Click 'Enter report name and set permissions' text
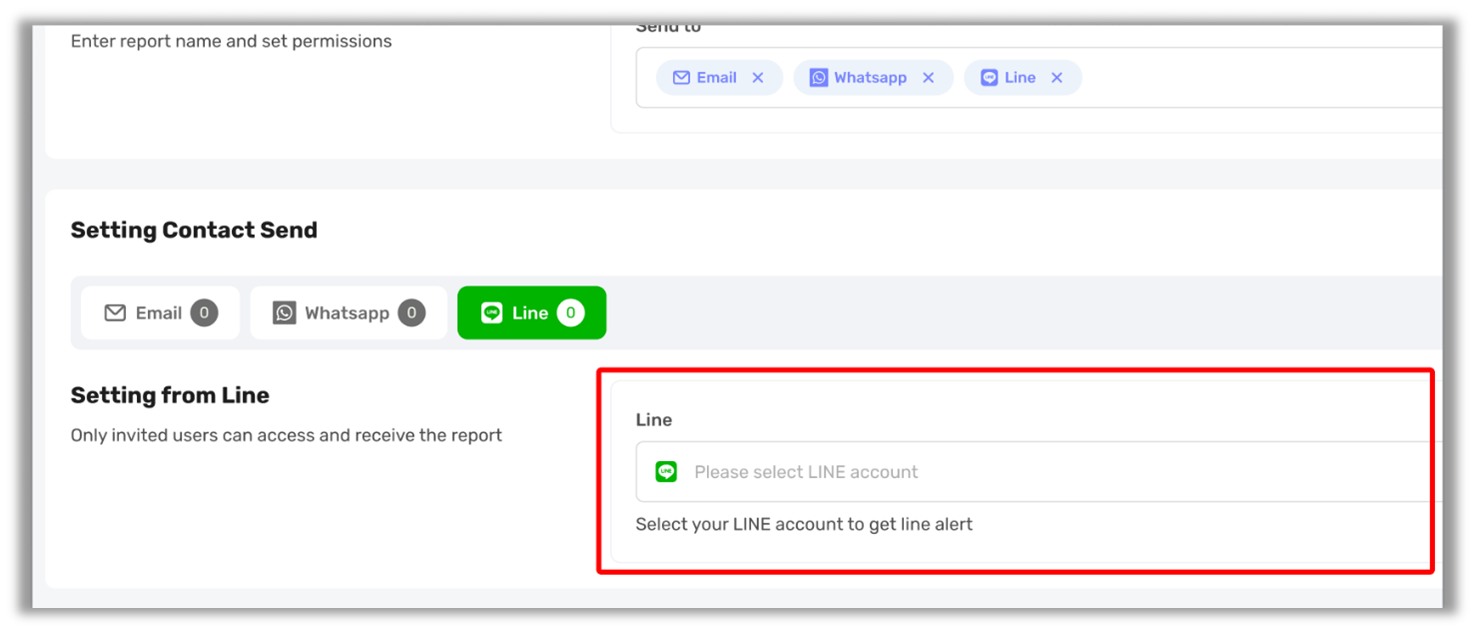Image resolution: width=1475 pixels, height=630 pixels. tap(231, 41)
